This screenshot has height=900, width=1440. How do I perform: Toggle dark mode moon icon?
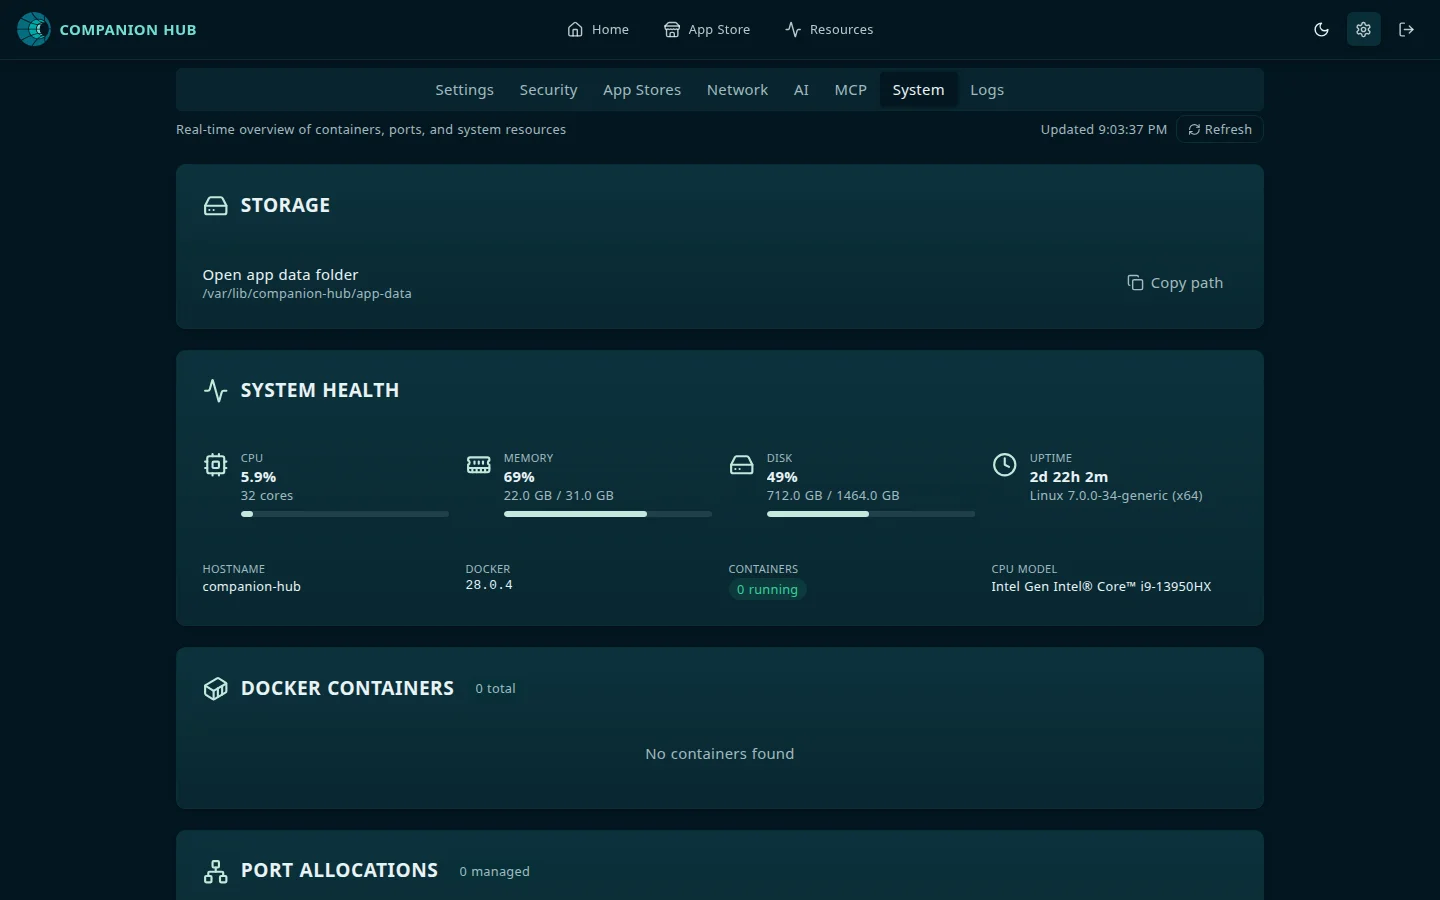pos(1321,29)
